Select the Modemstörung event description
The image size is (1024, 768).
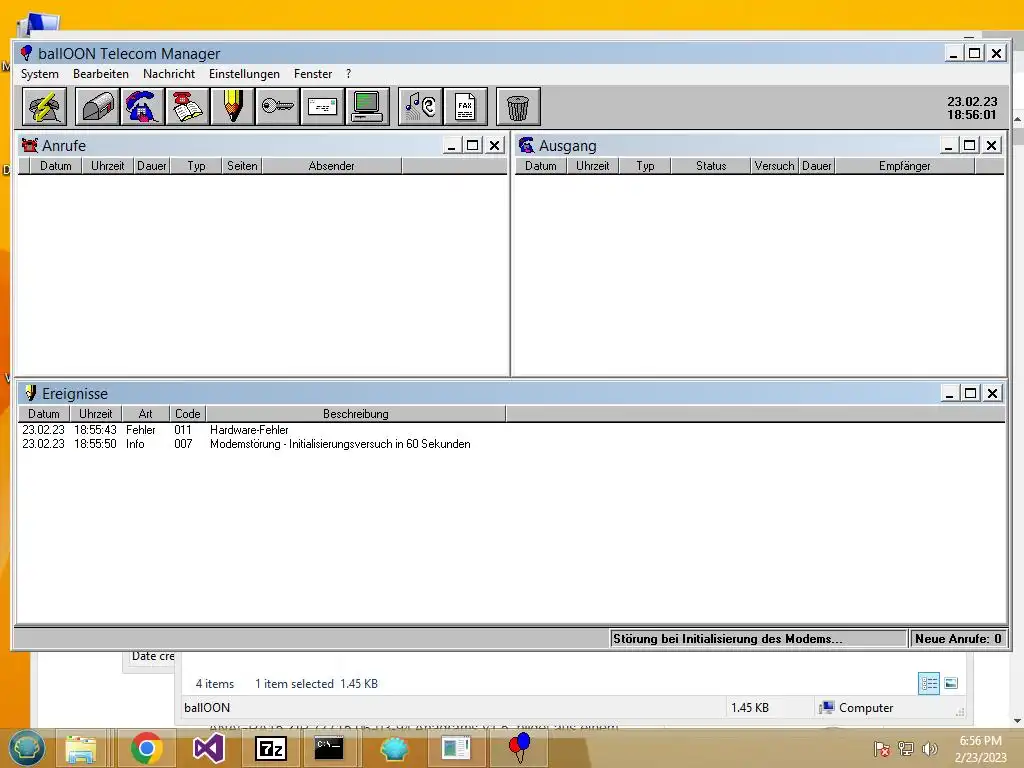coord(340,444)
